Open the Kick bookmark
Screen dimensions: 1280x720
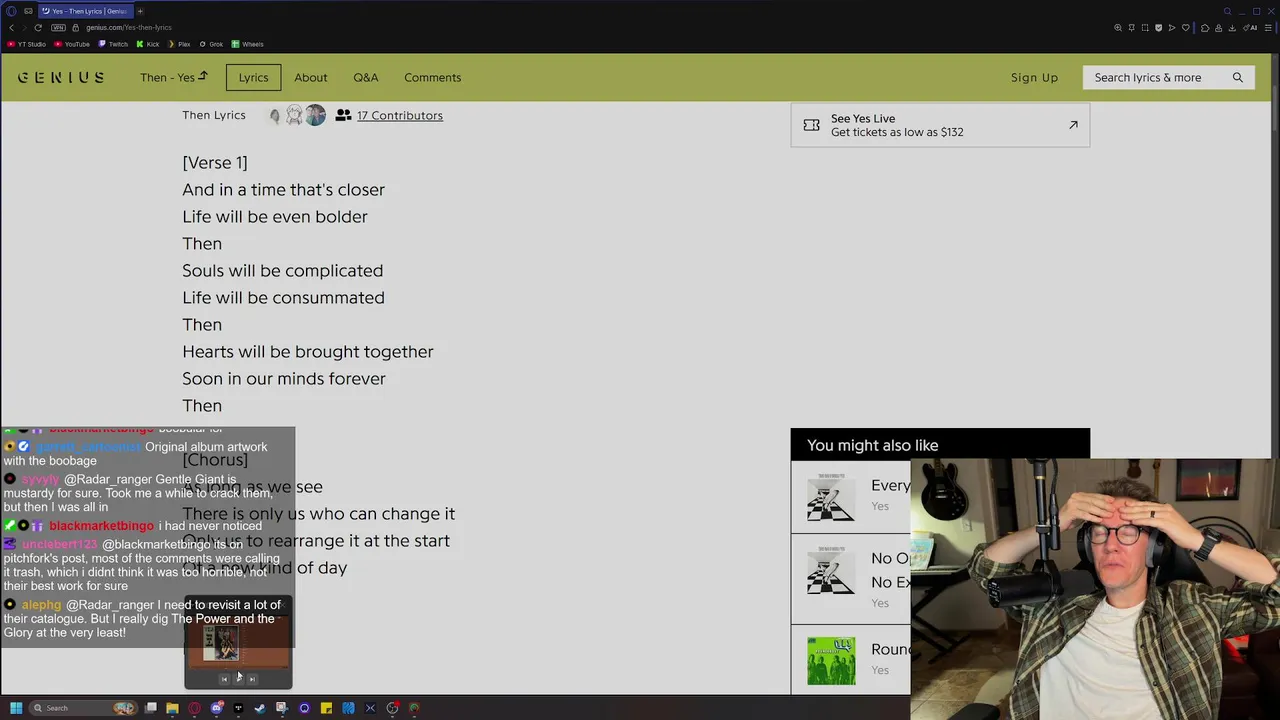coord(147,44)
